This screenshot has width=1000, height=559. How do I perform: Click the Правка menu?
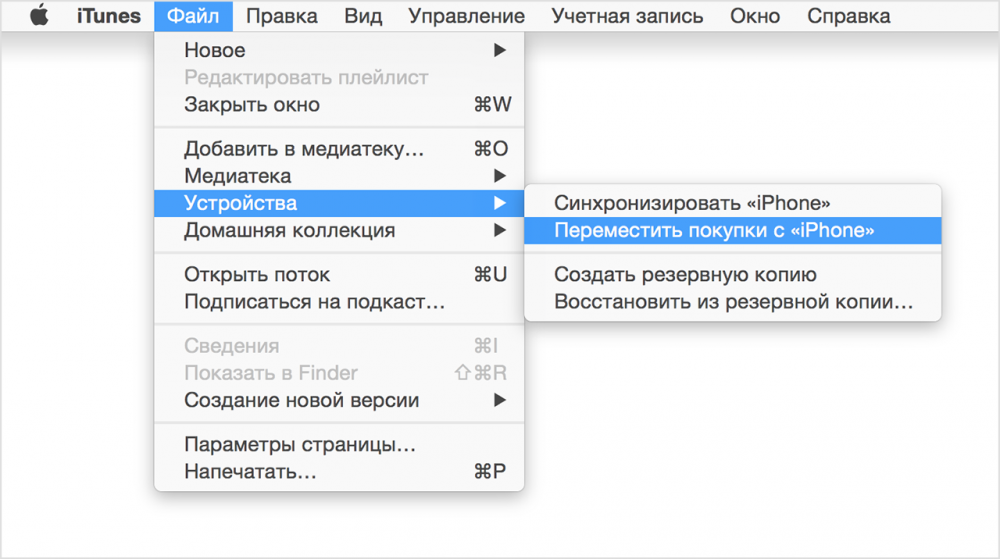pos(281,16)
